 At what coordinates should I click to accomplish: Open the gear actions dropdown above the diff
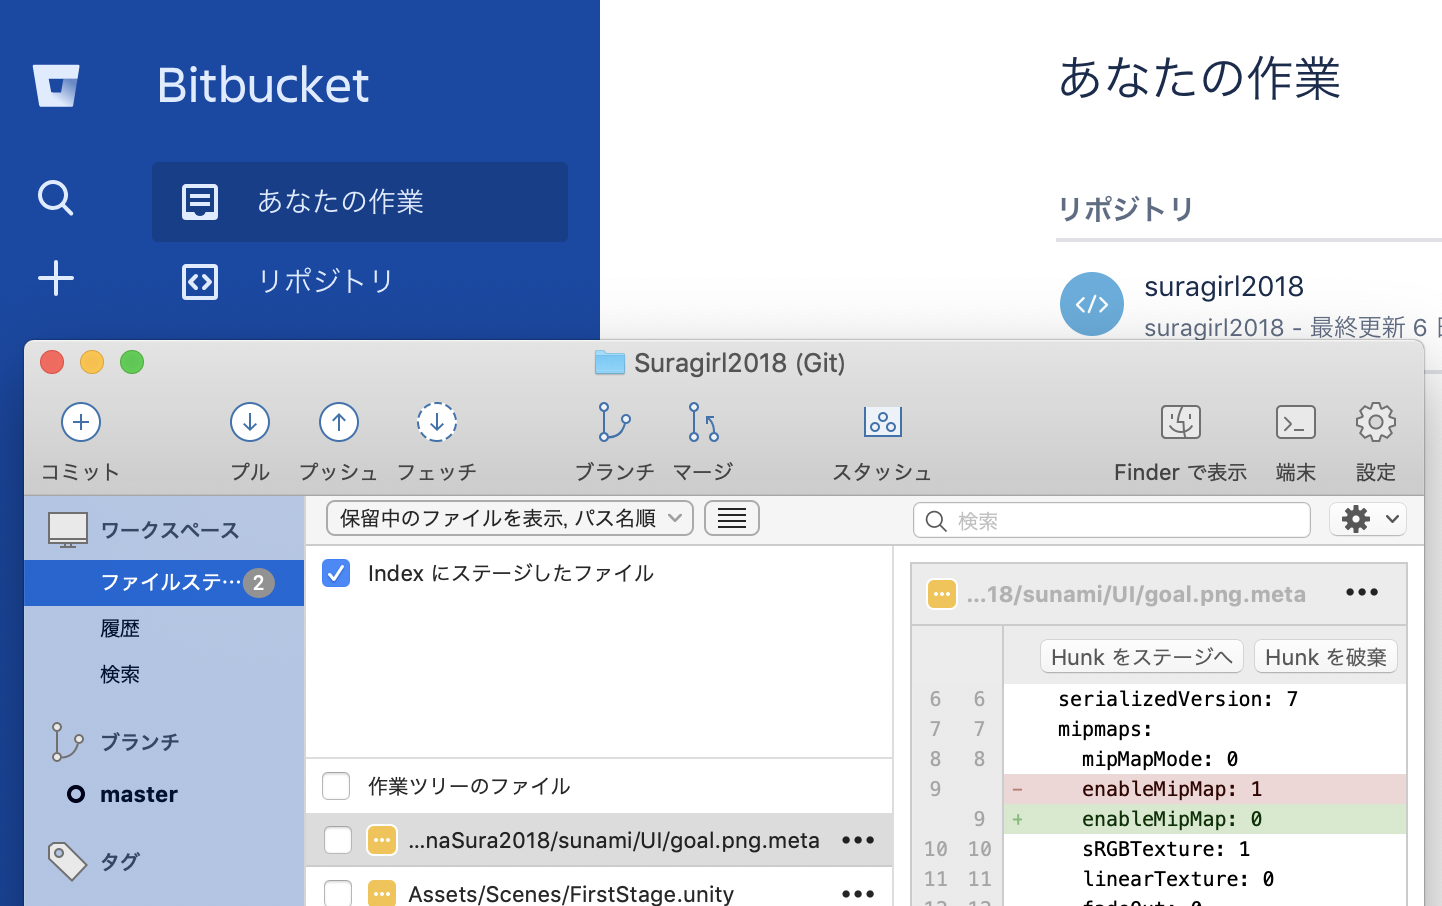[1367, 518]
